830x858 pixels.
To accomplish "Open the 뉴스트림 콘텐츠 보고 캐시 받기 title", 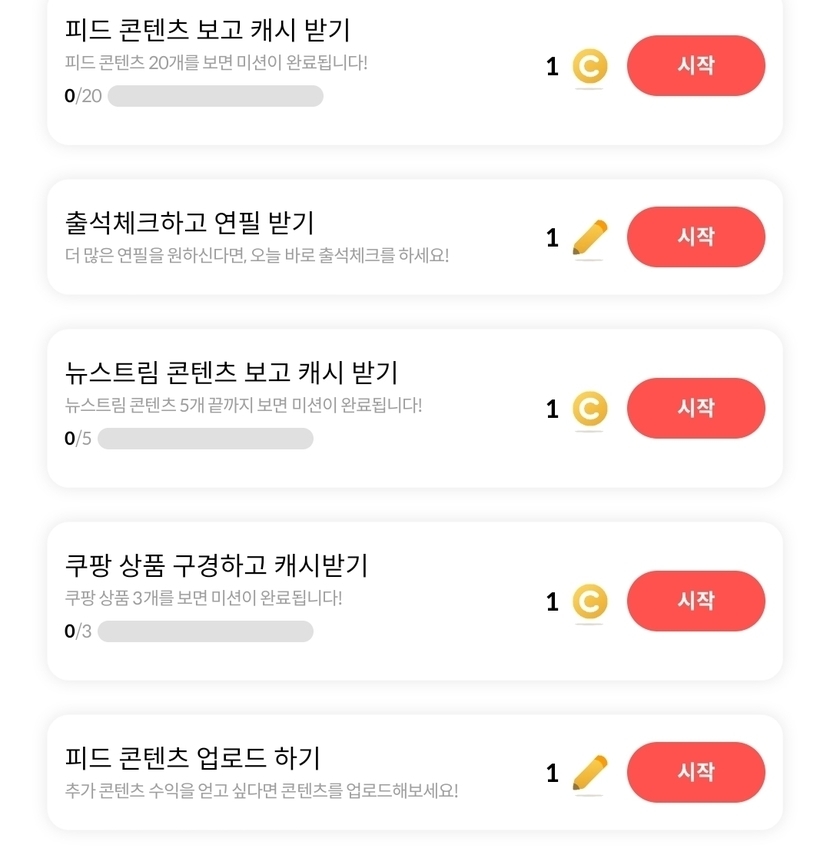I will [x=231, y=373].
